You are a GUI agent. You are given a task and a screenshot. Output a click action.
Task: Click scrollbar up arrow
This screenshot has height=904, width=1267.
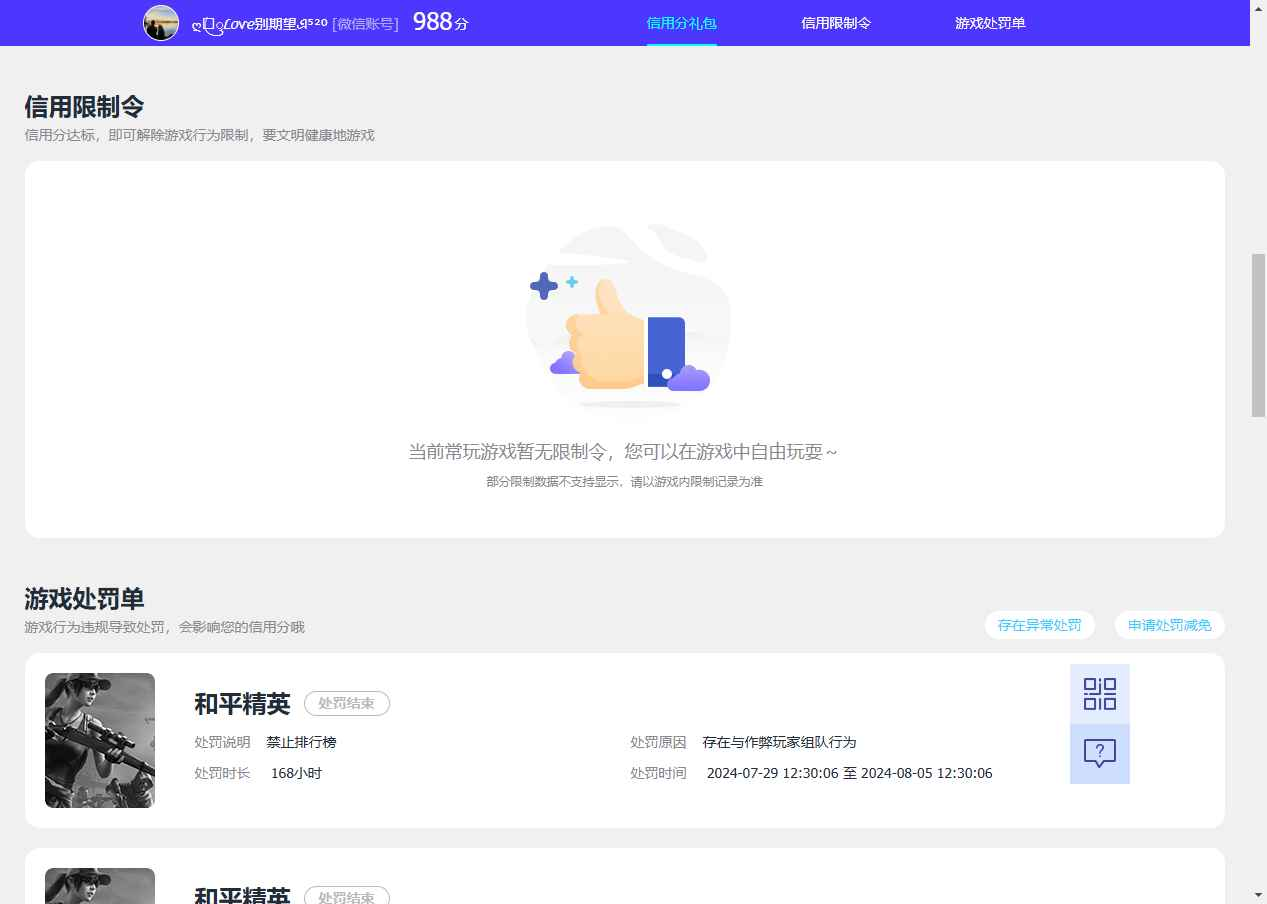click(x=1258, y=8)
